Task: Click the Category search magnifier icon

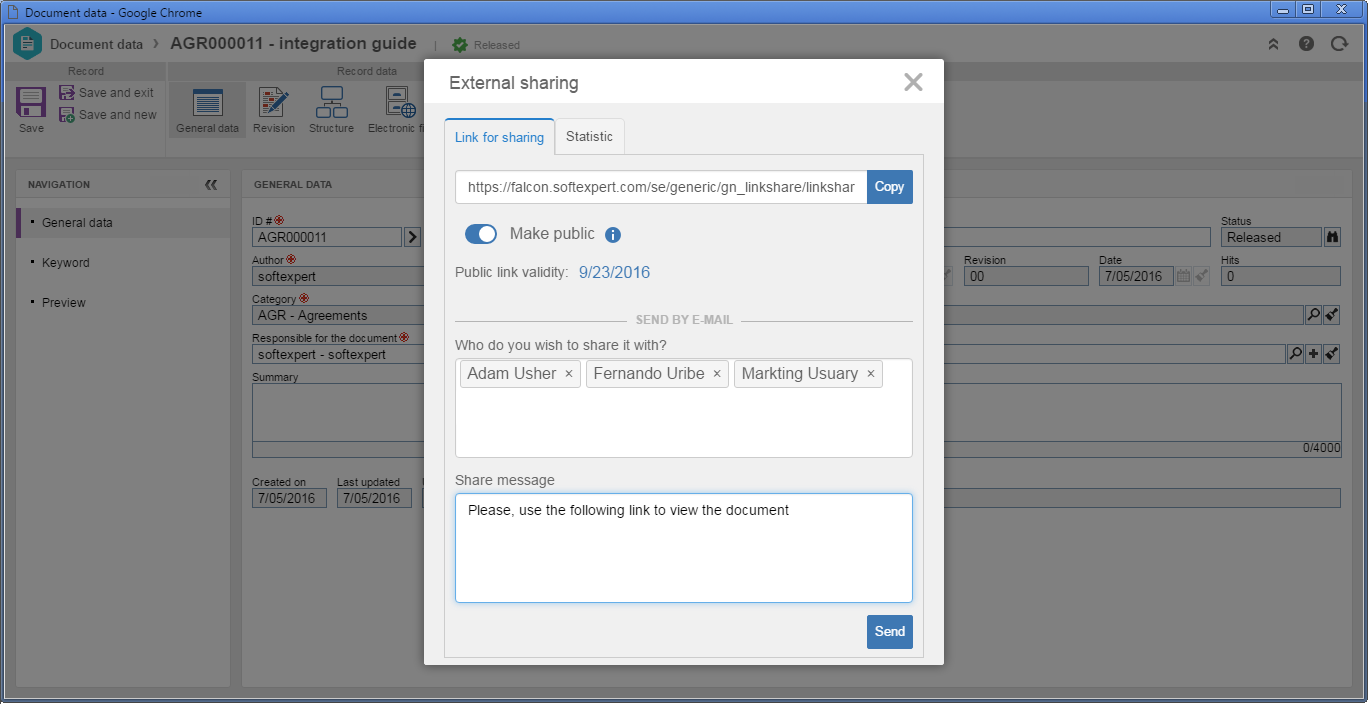Action: tap(1314, 315)
